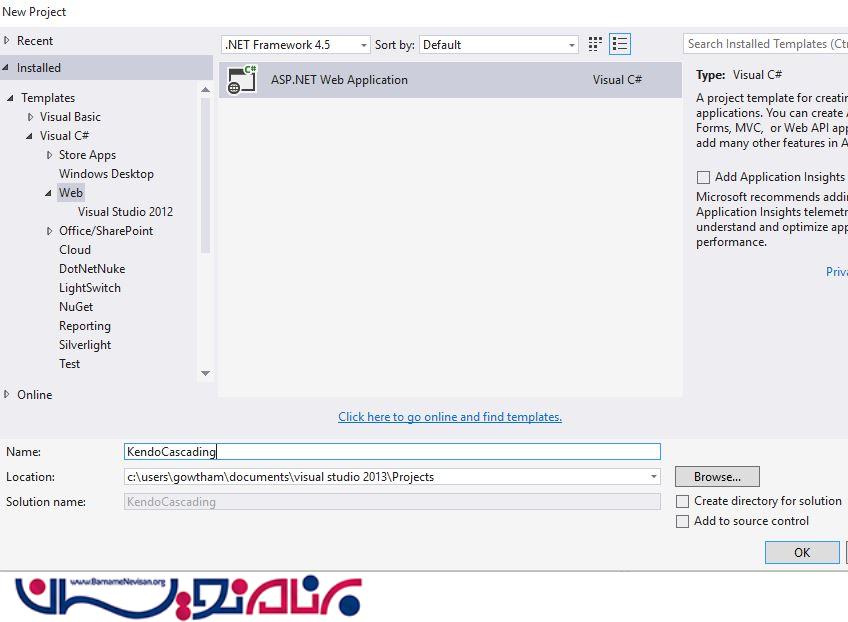Click the Browse... button
Screen dimensions: 848x622
click(717, 477)
